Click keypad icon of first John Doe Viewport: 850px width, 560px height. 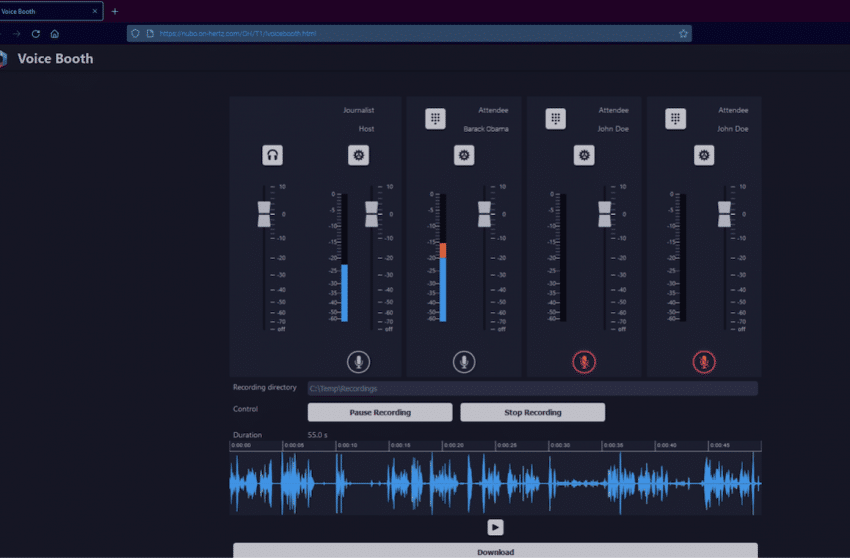click(x=555, y=119)
